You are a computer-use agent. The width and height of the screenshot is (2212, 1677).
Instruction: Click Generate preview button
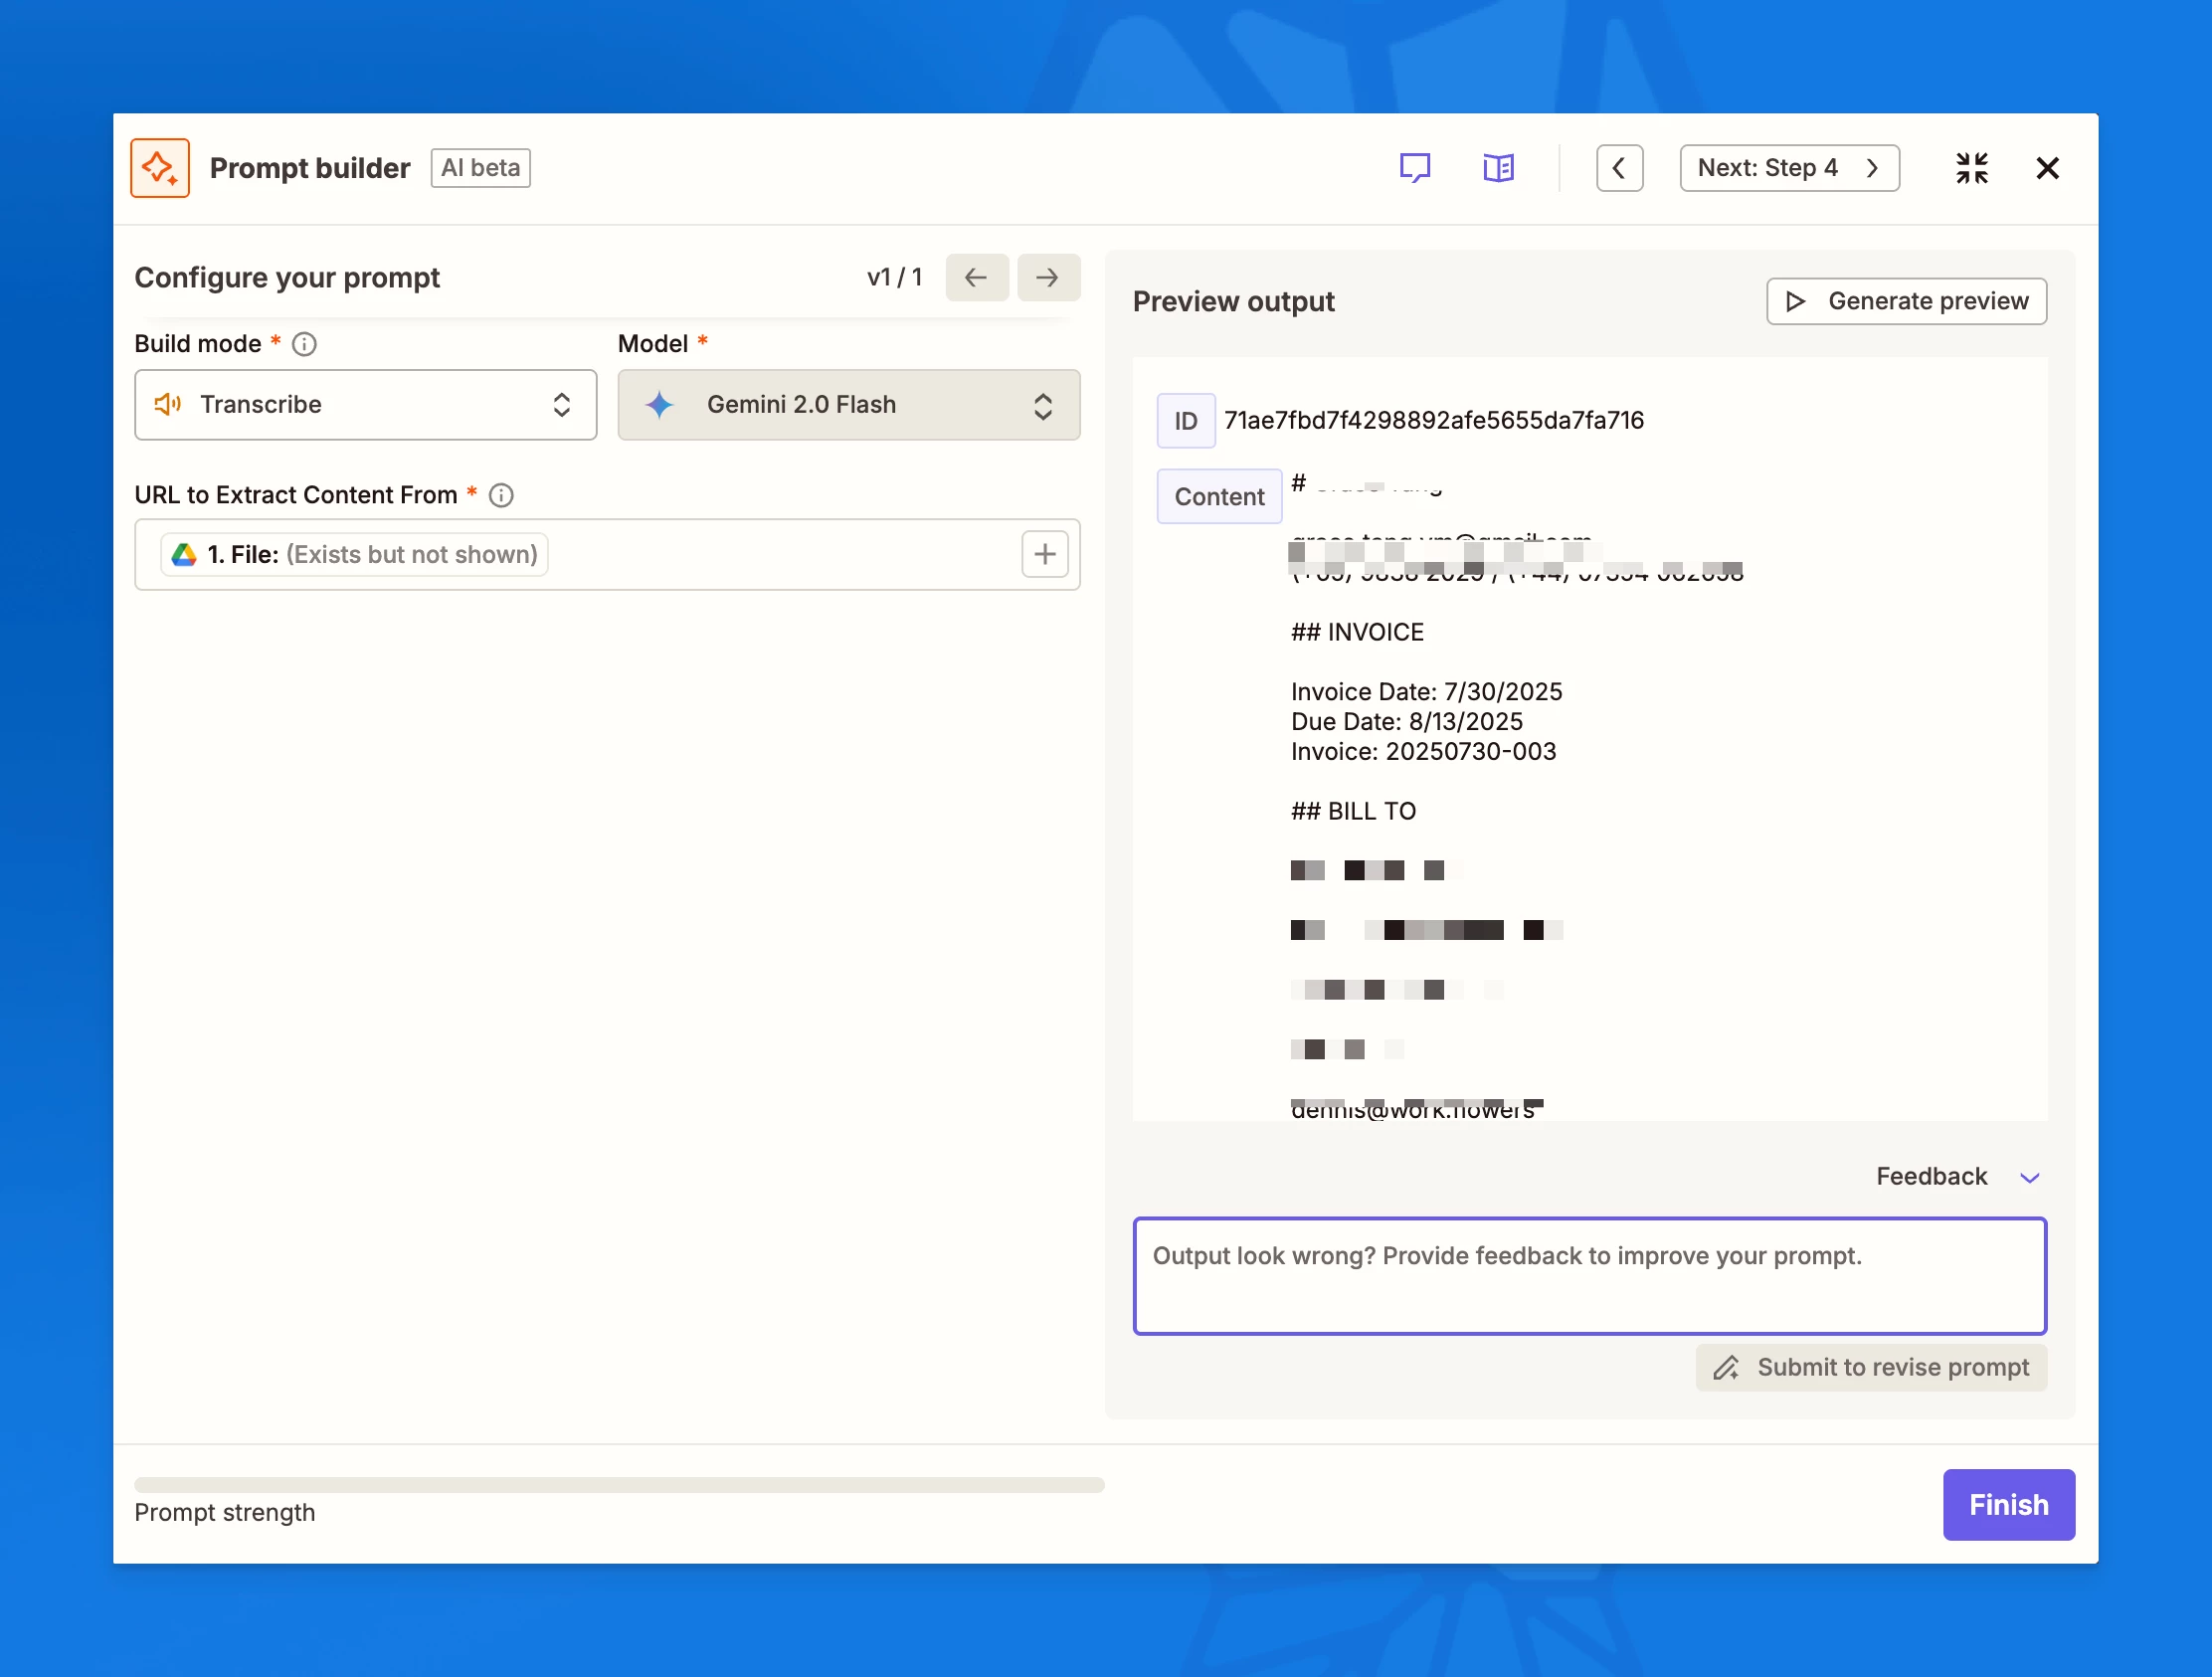tap(1906, 301)
